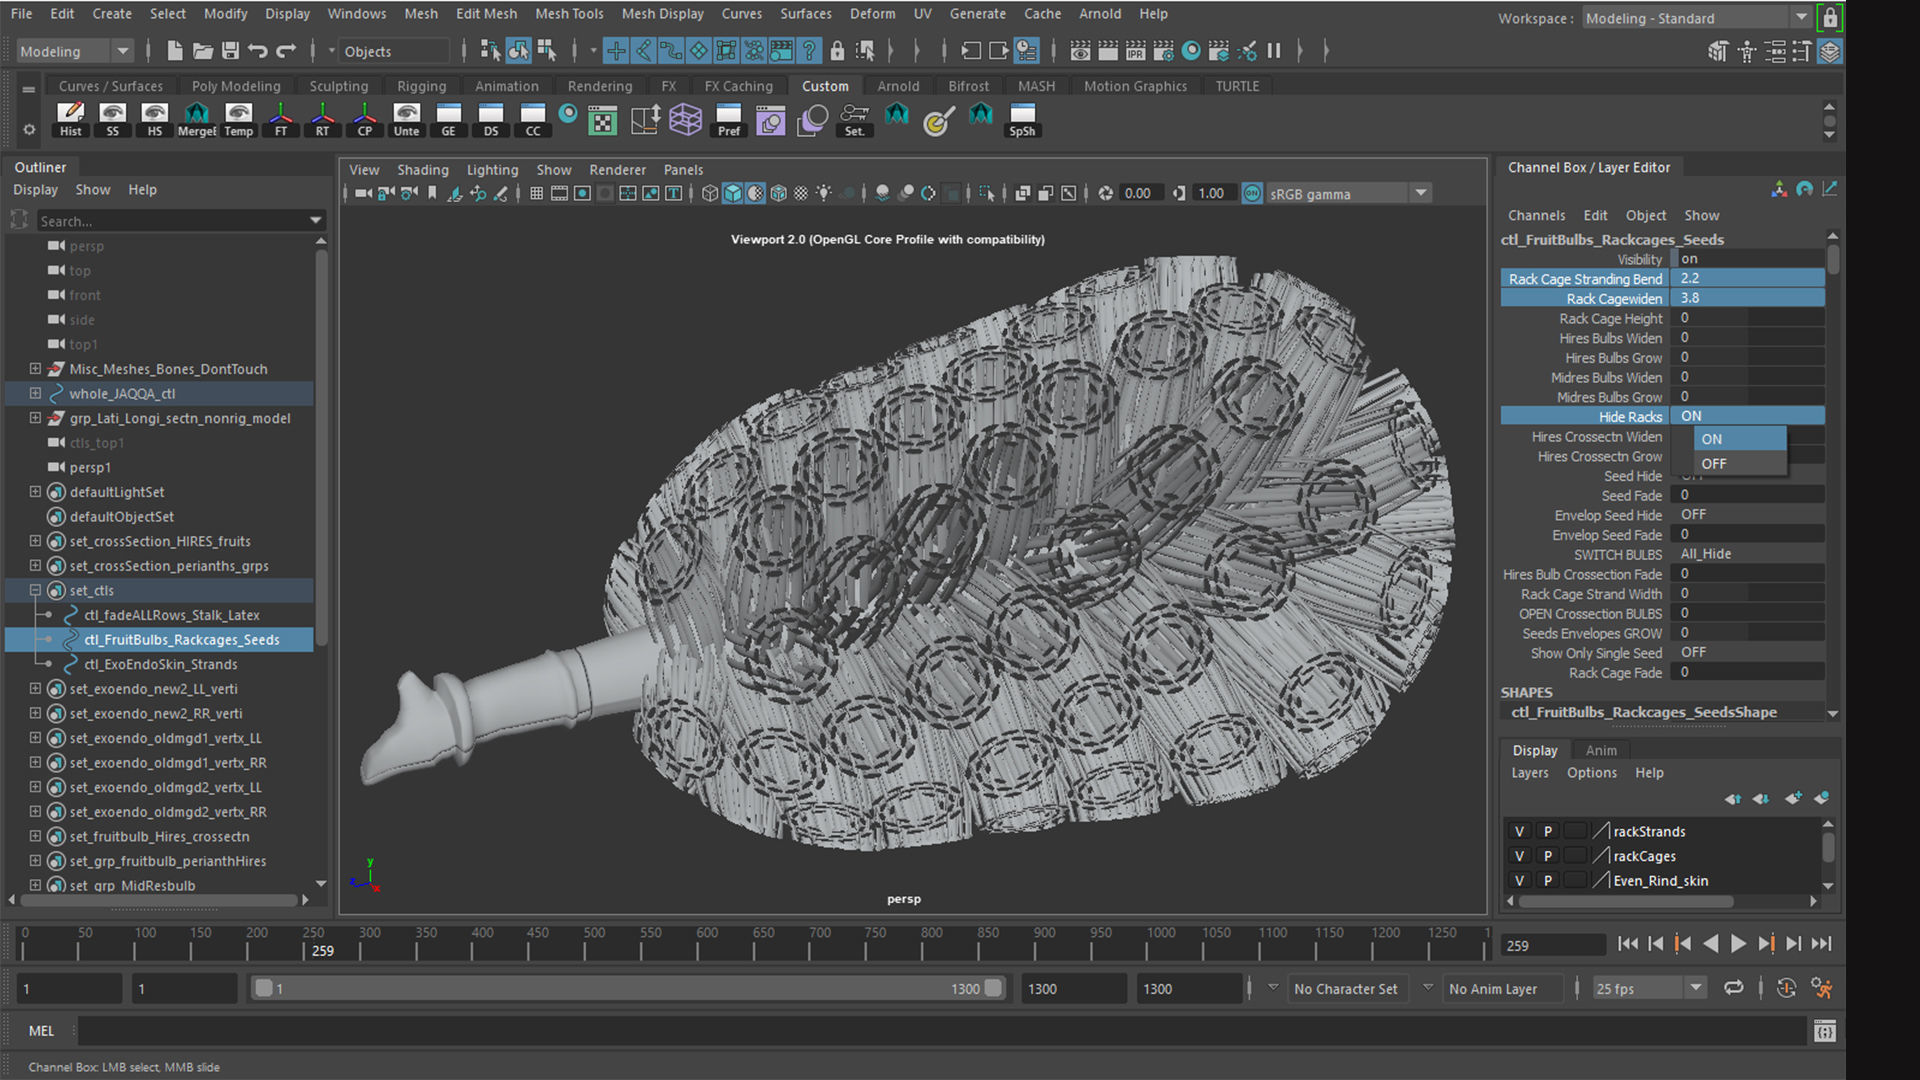The width and height of the screenshot is (1920, 1080).
Task: Toggle playback P of Even_Rind_skin layer
Action: (1547, 881)
